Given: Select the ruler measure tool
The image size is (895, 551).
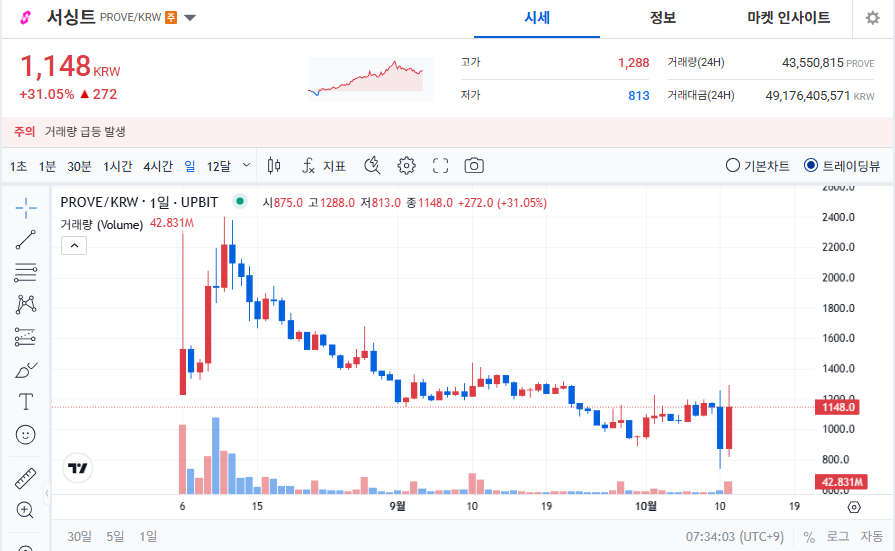Looking at the screenshot, I should (x=26, y=478).
